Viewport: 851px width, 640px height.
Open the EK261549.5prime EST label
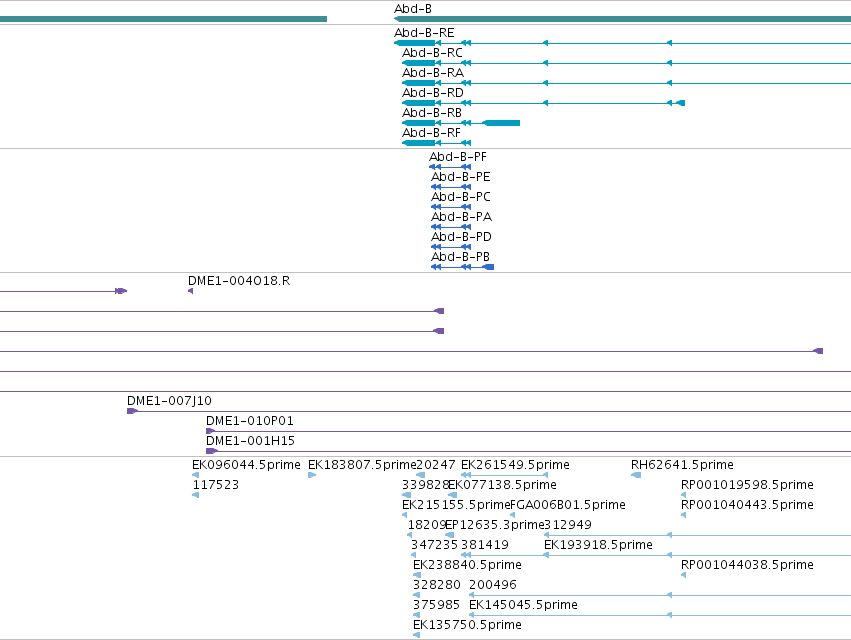(x=515, y=465)
